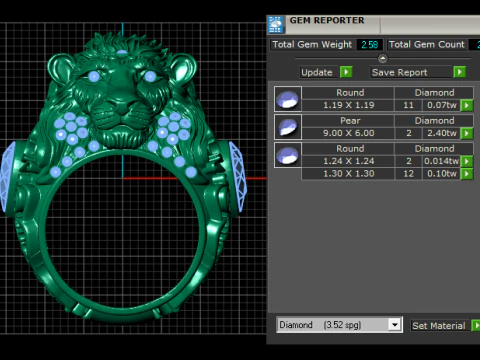Select the 1.24 X 1.24 size cell
The height and width of the screenshot is (360, 480).
[348, 161]
